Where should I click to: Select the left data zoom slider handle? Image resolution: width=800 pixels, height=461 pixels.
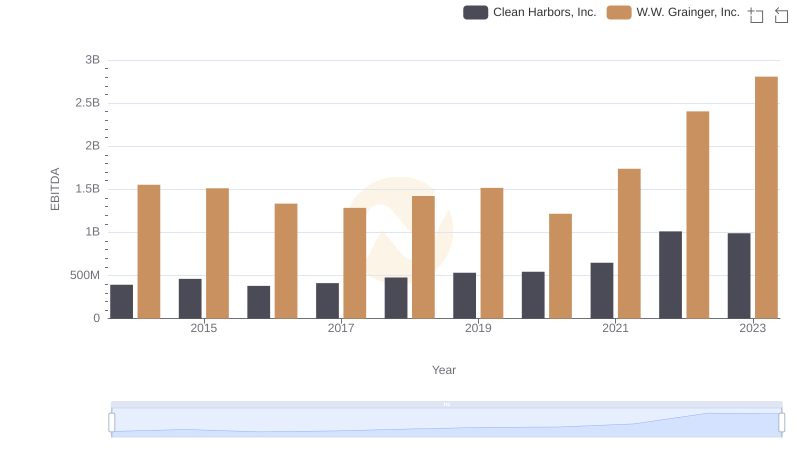pos(112,423)
